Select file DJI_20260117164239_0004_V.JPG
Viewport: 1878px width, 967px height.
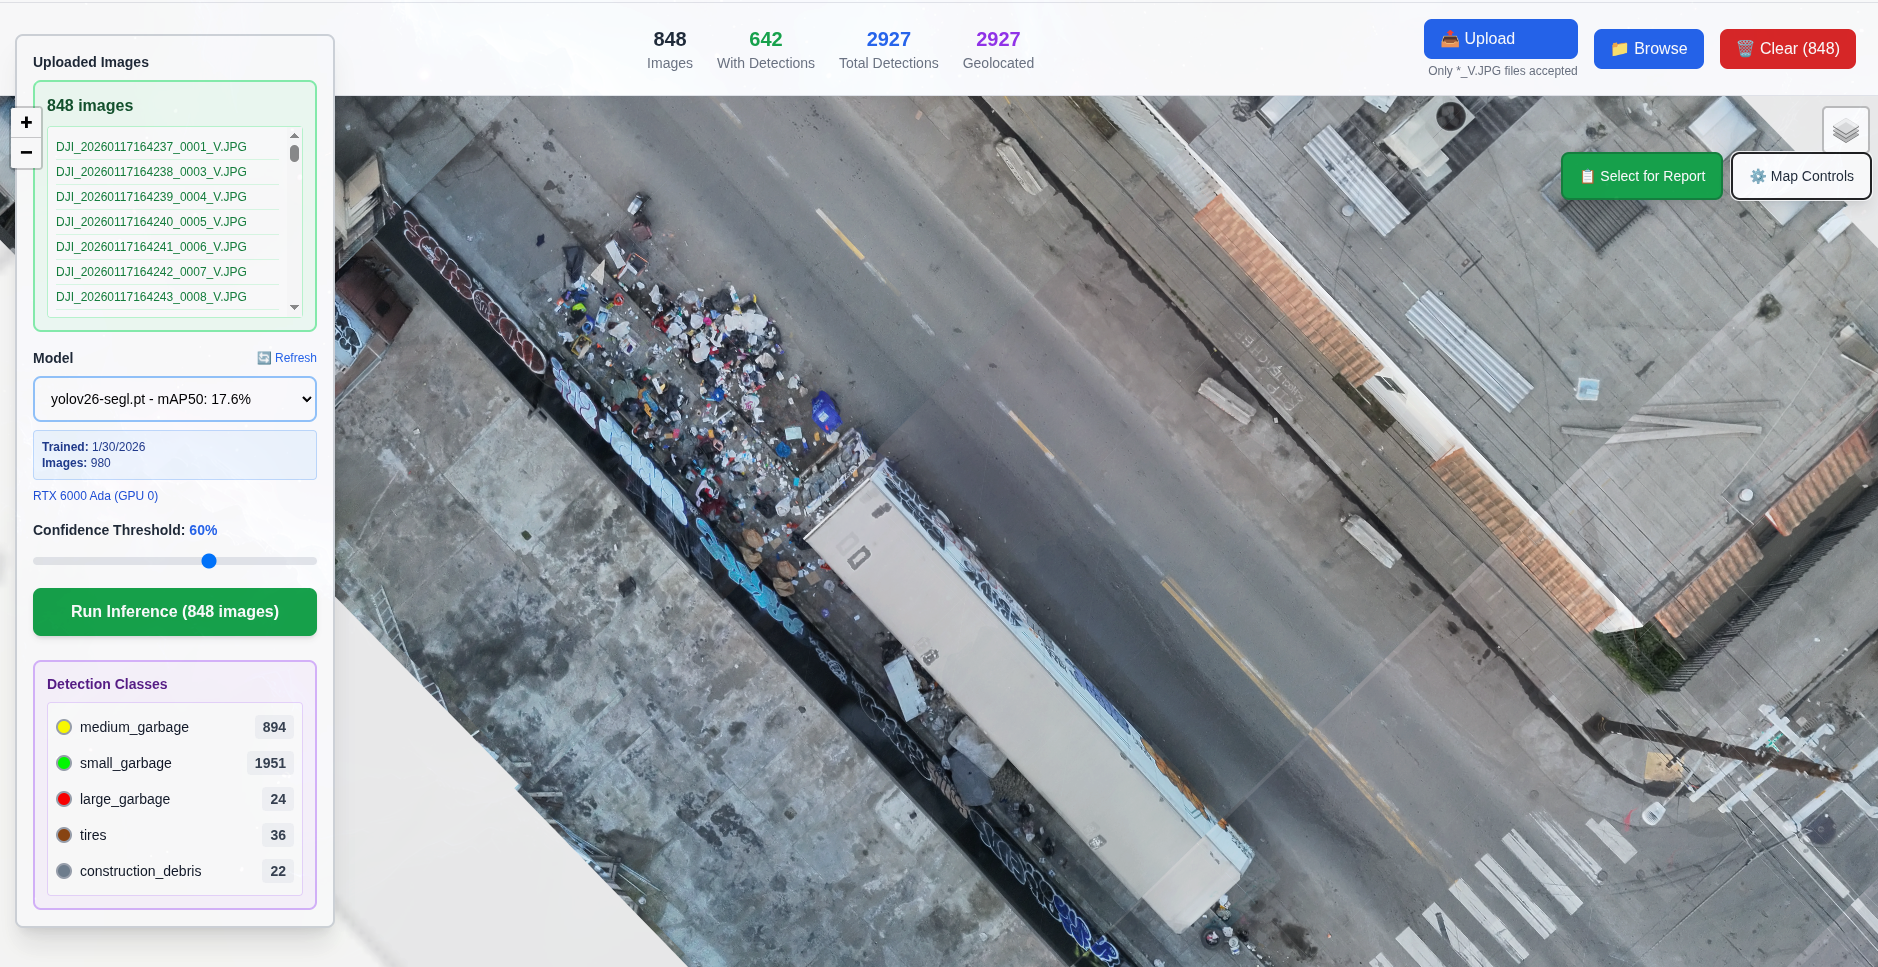[150, 197]
